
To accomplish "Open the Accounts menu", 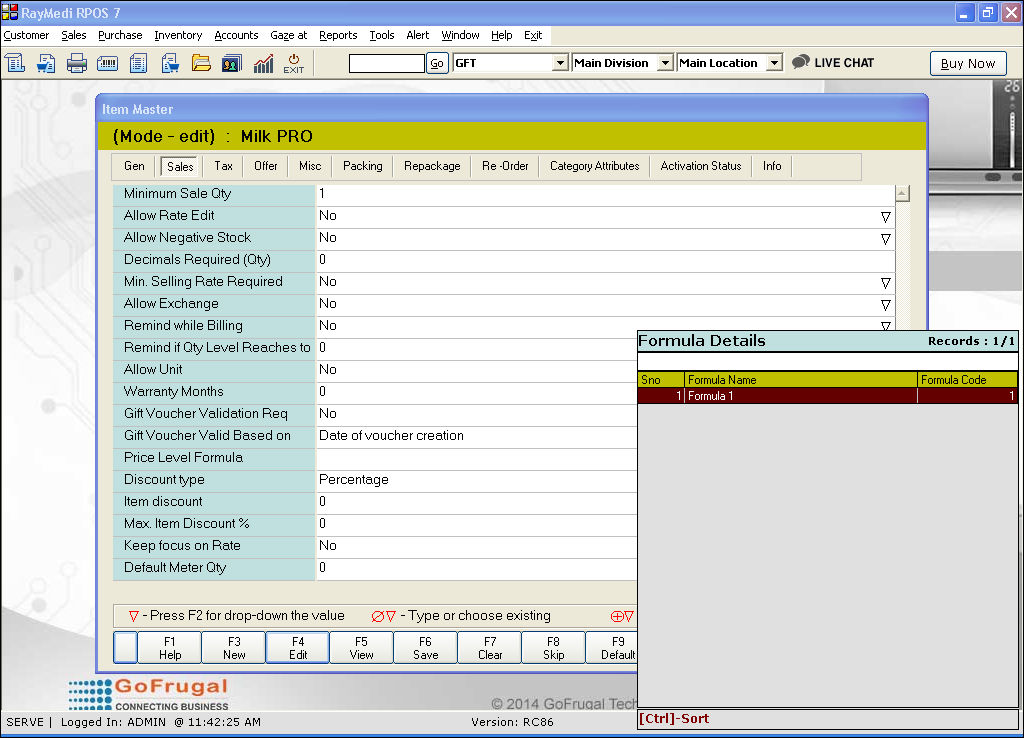I will coord(236,35).
